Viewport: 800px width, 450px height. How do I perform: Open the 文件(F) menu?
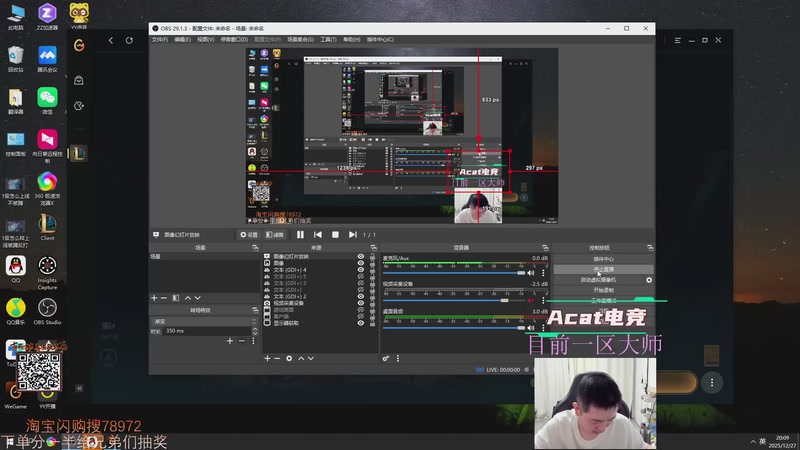coord(160,40)
